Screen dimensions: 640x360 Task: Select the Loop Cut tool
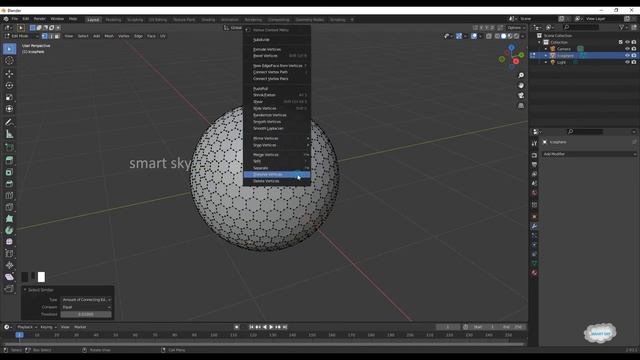[9, 196]
